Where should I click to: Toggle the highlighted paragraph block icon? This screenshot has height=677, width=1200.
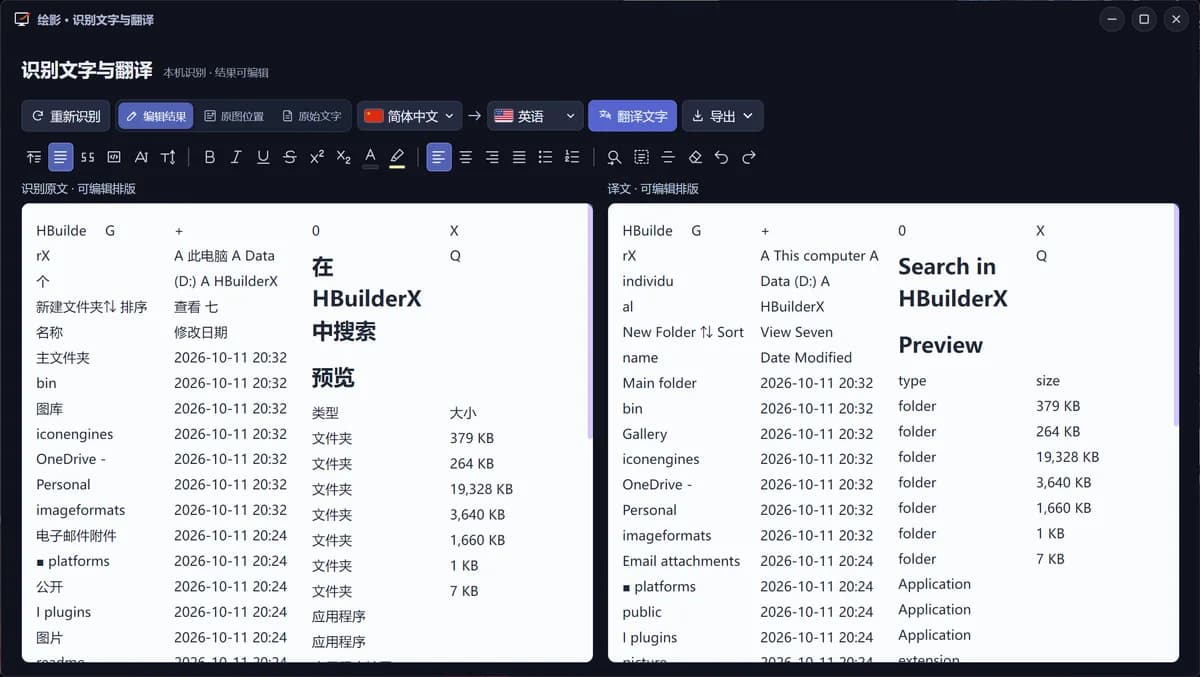pos(61,157)
